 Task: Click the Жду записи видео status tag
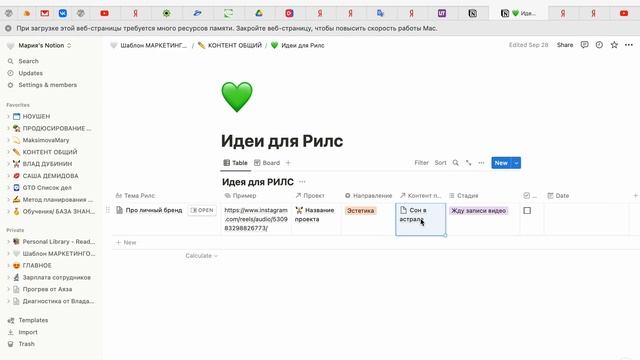coord(478,211)
